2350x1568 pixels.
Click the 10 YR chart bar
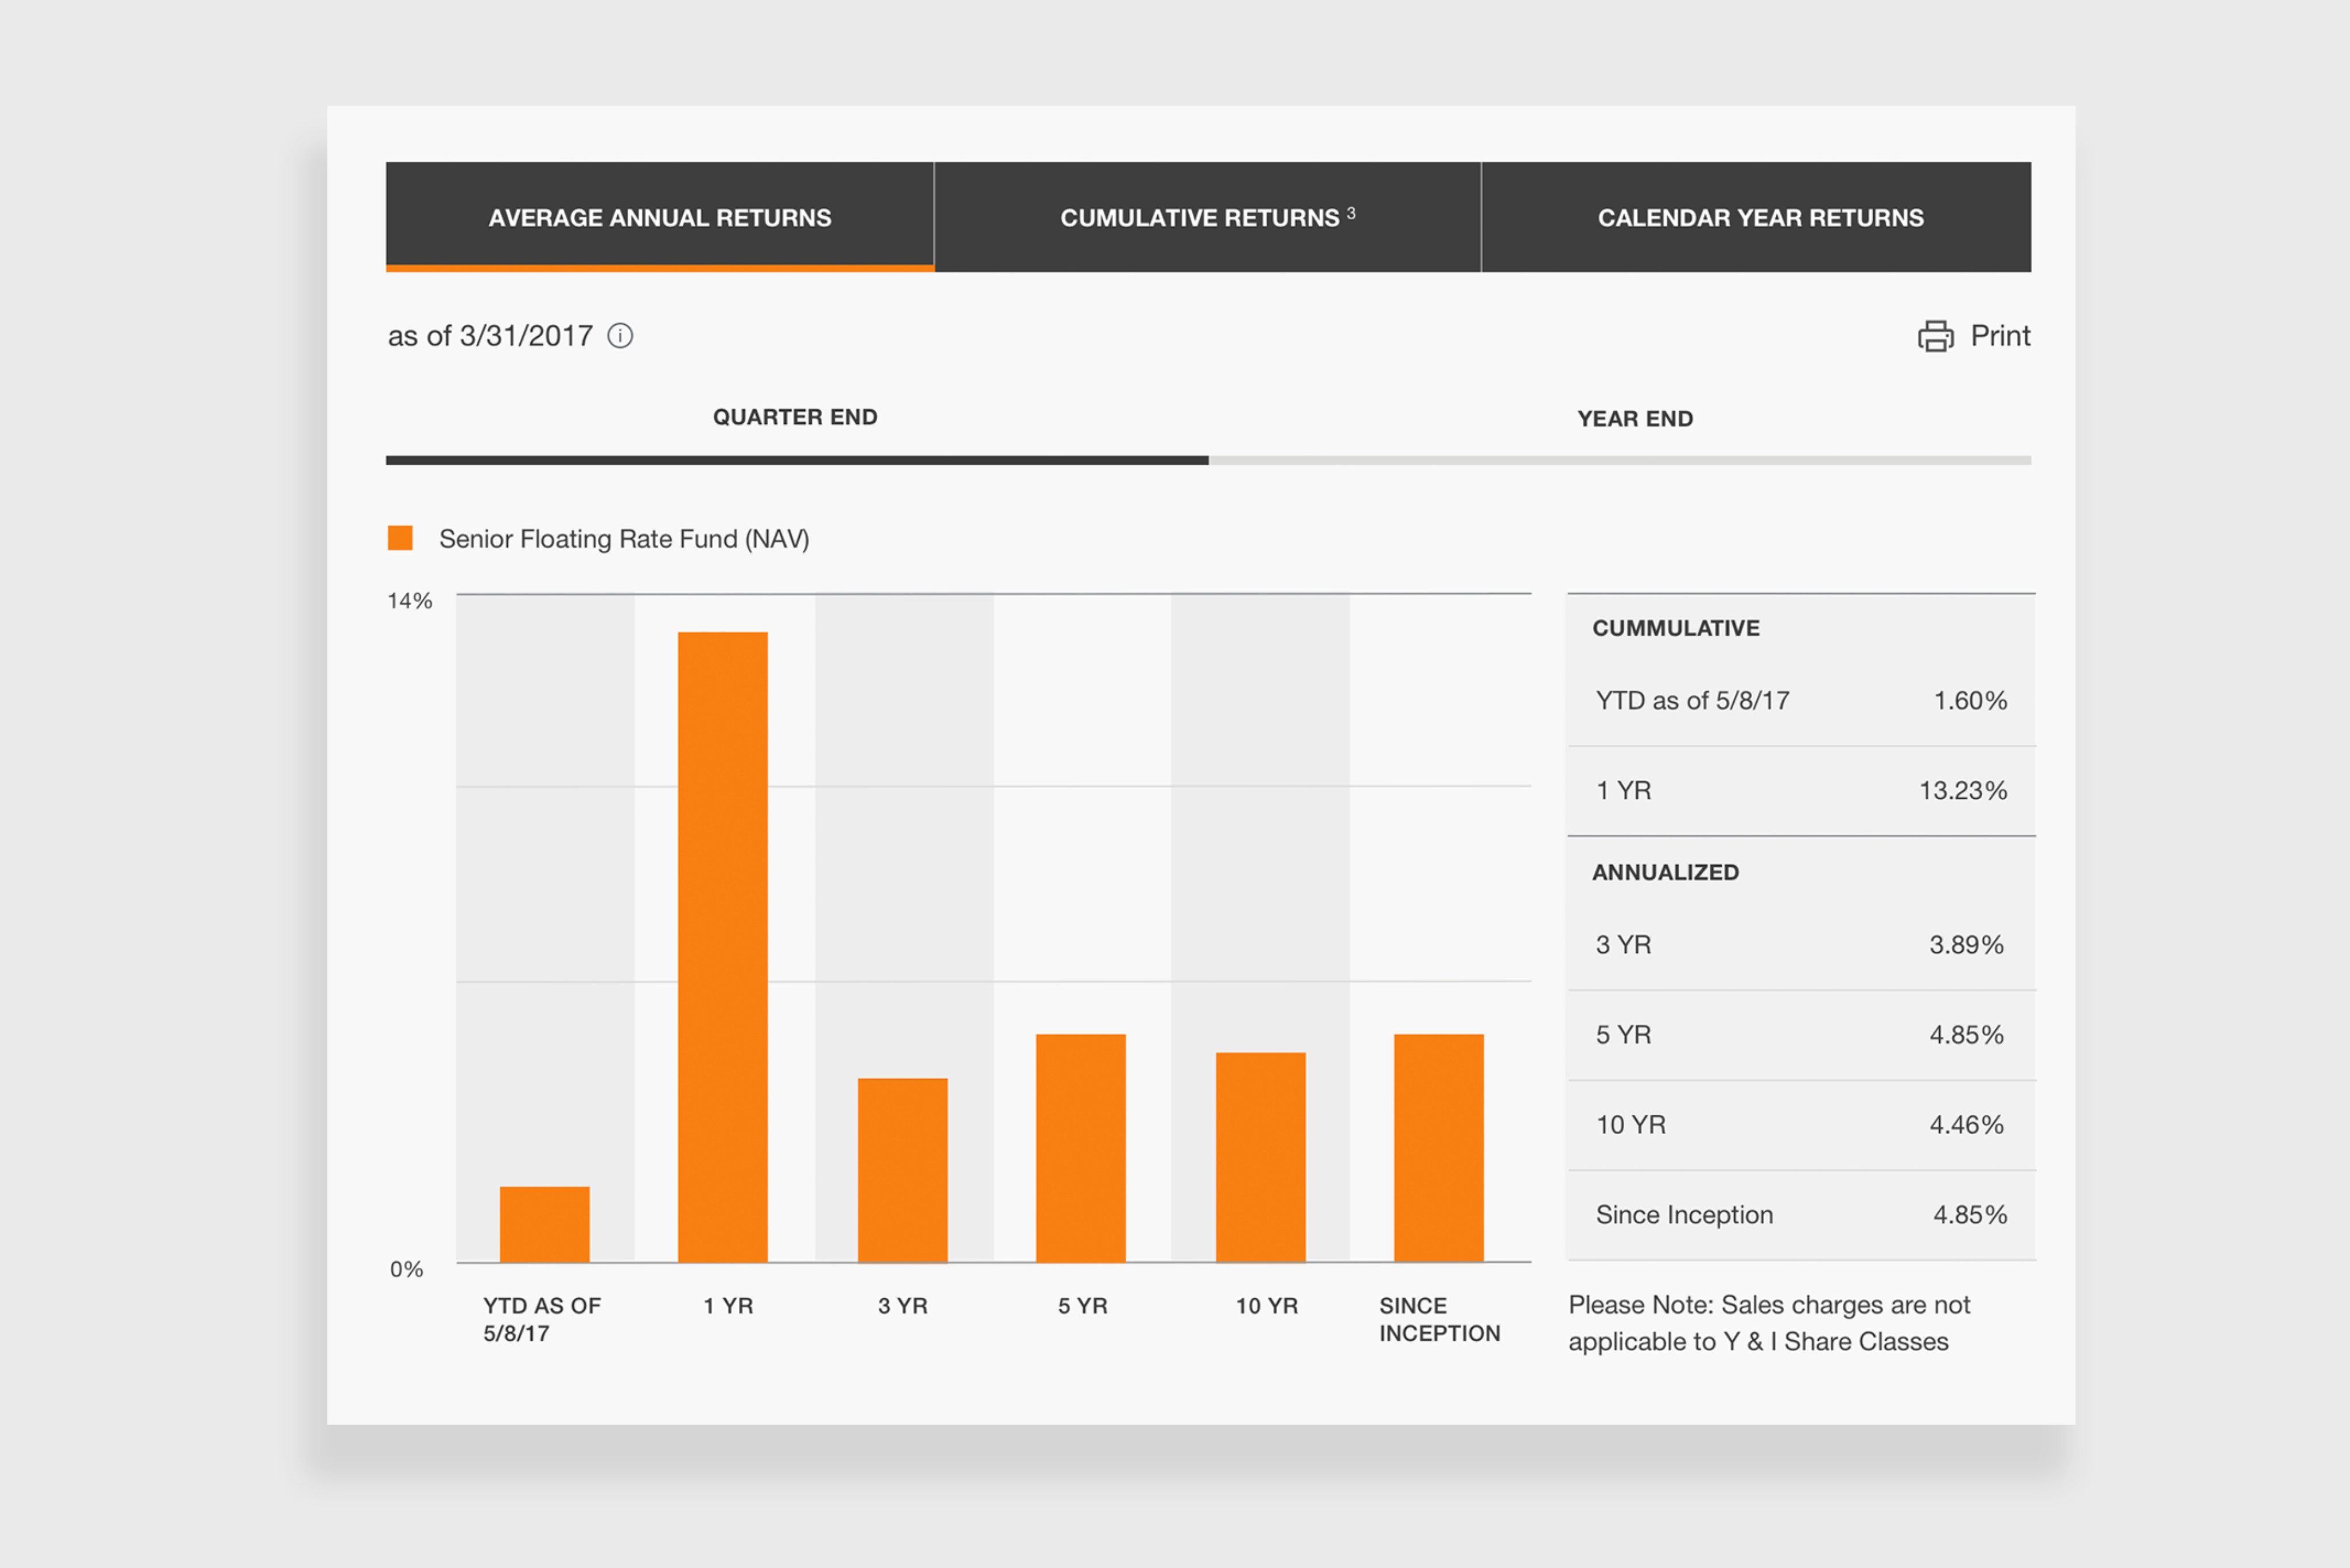coord(1260,1156)
